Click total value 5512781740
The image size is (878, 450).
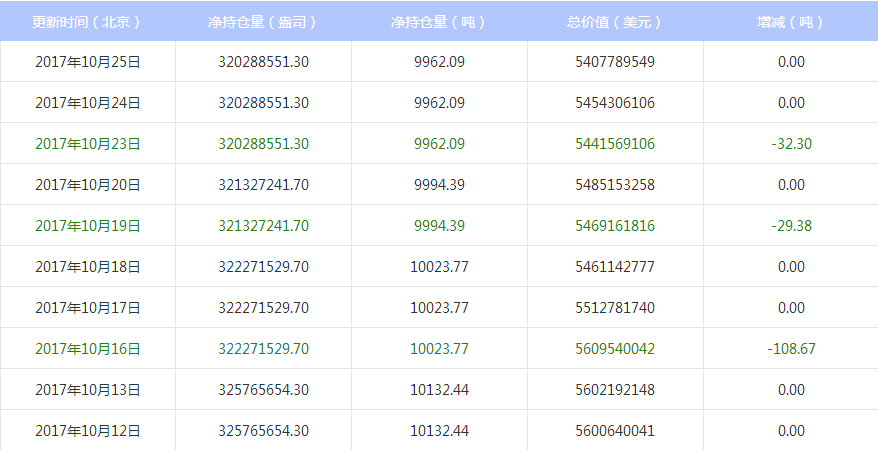pyautogui.click(x=615, y=308)
